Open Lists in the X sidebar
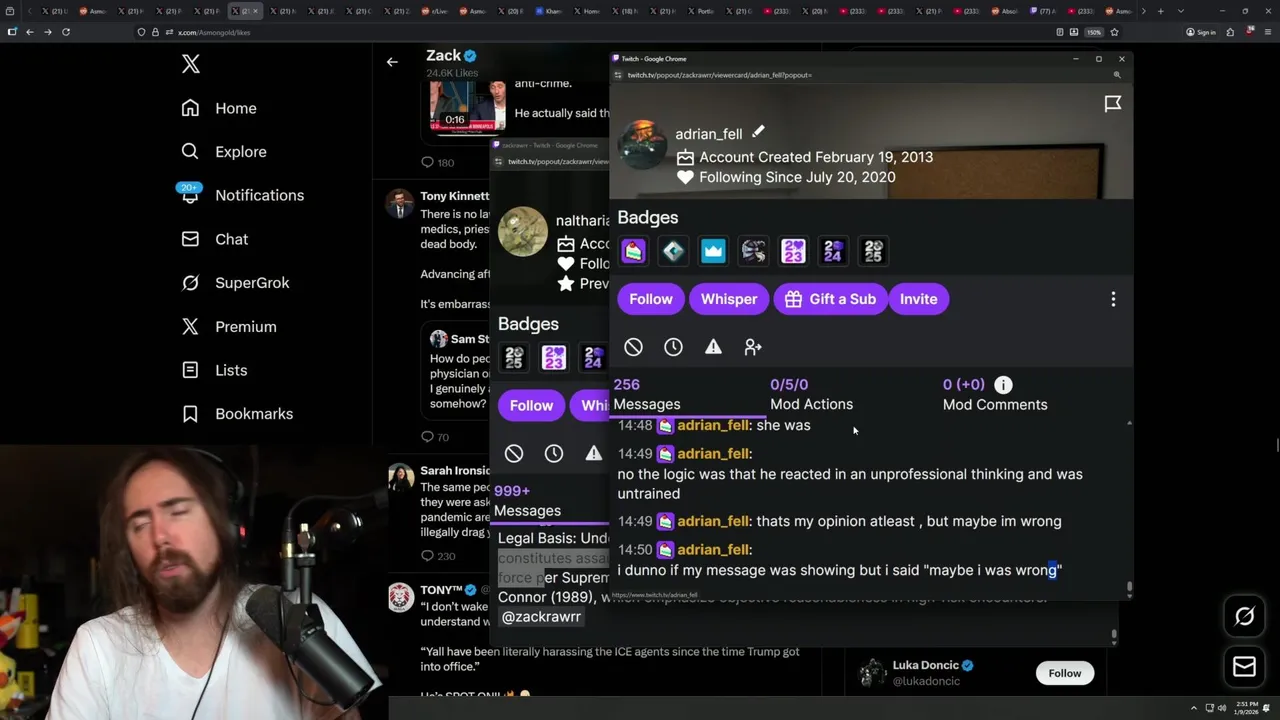This screenshot has height=720, width=1280. coord(214,370)
